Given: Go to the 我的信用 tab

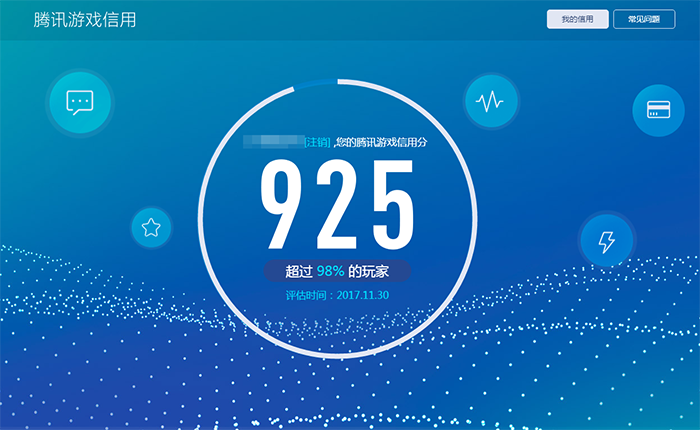Looking at the screenshot, I should [578, 19].
